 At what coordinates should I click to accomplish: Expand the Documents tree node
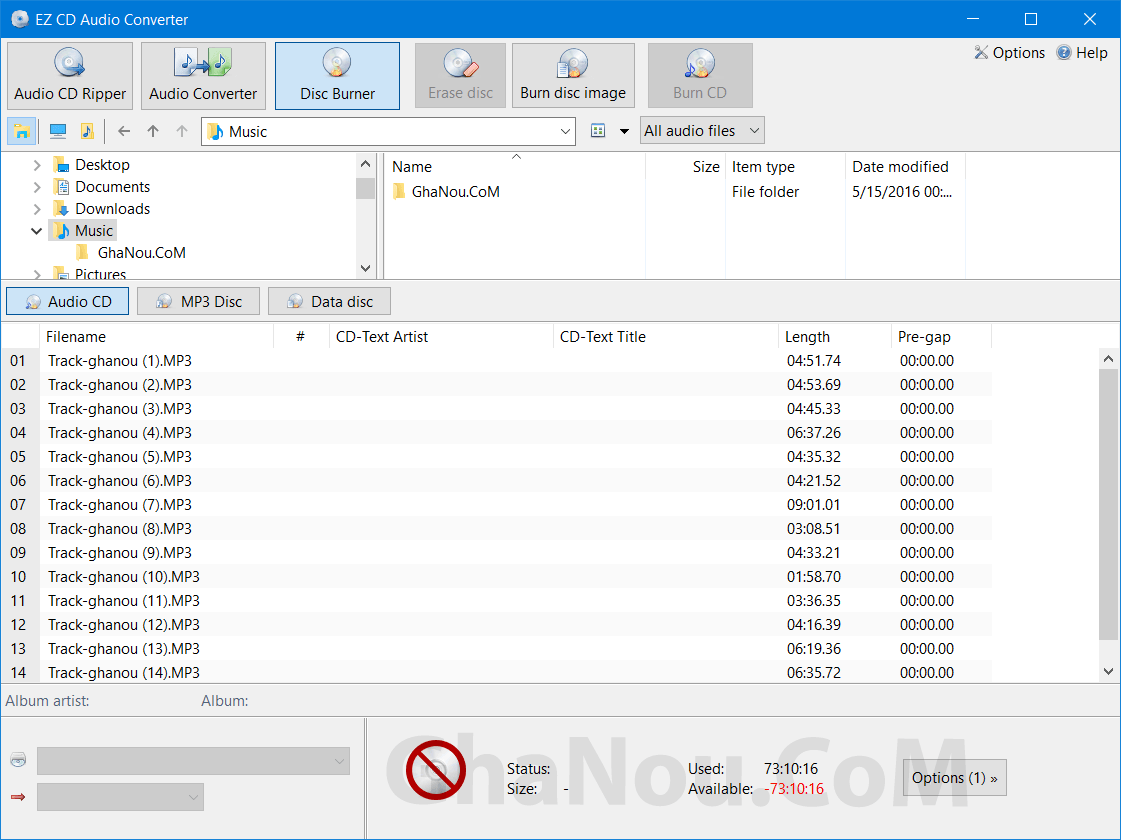click(x=37, y=187)
